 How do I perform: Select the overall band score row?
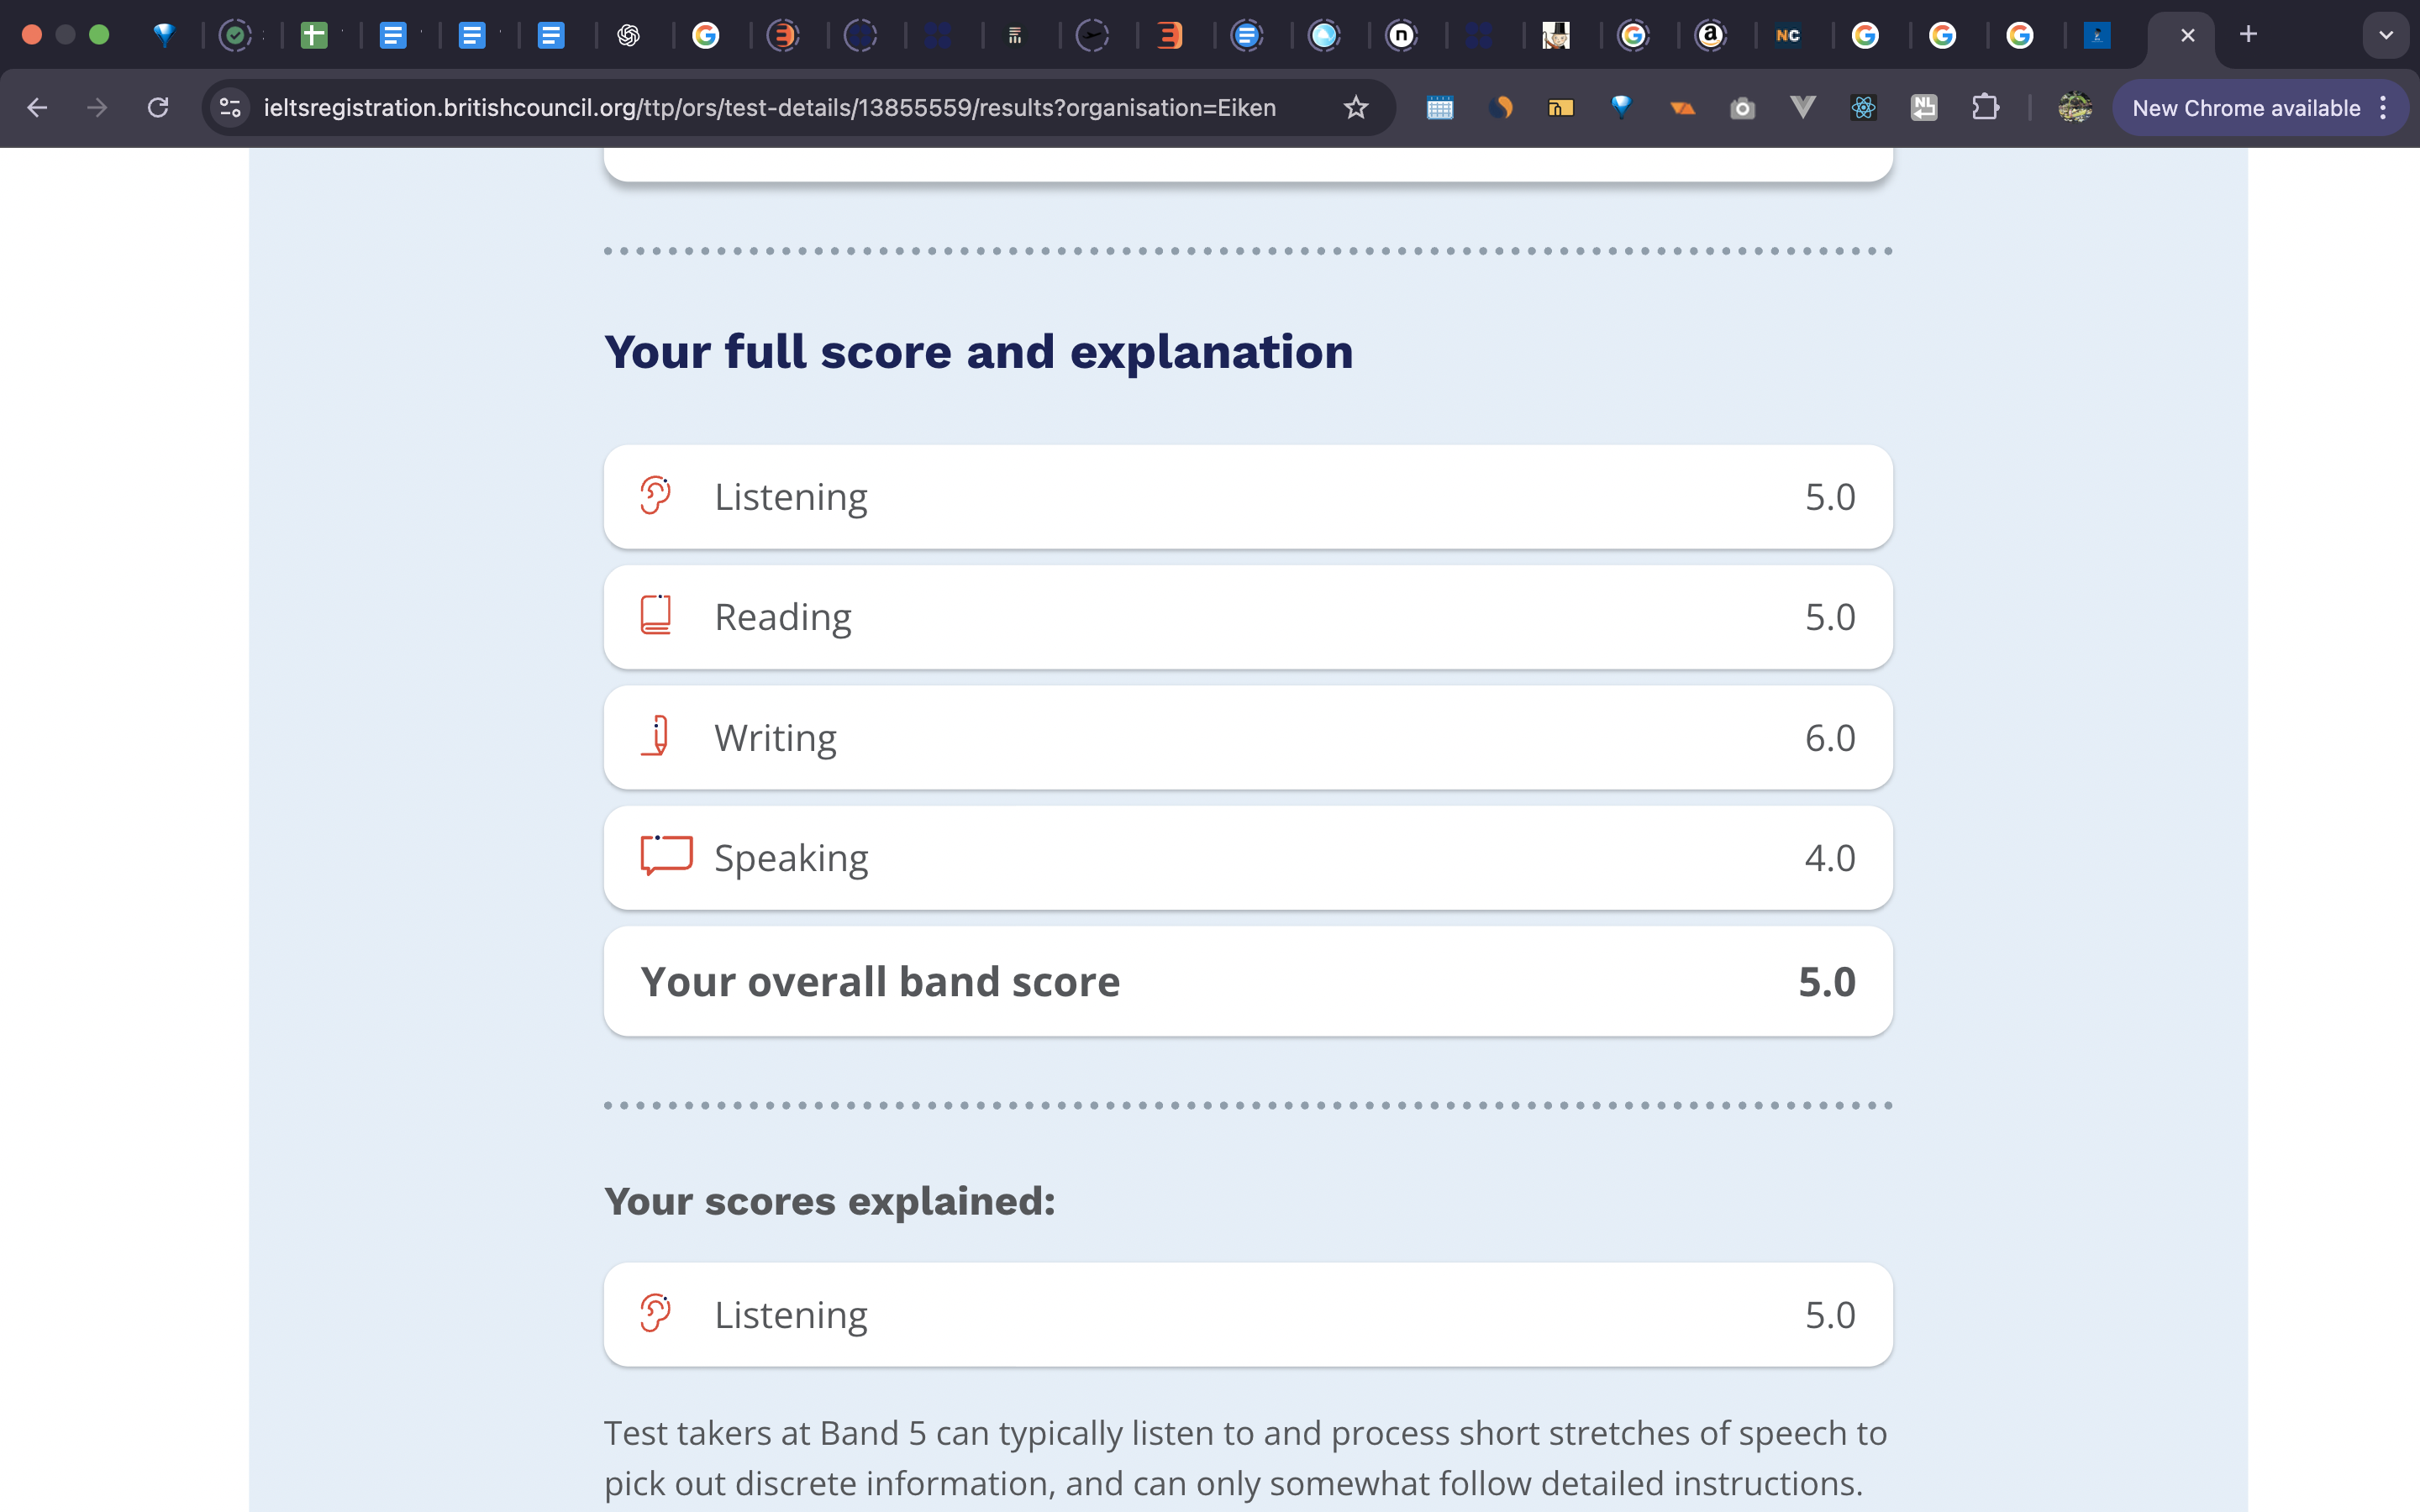coord(1248,981)
